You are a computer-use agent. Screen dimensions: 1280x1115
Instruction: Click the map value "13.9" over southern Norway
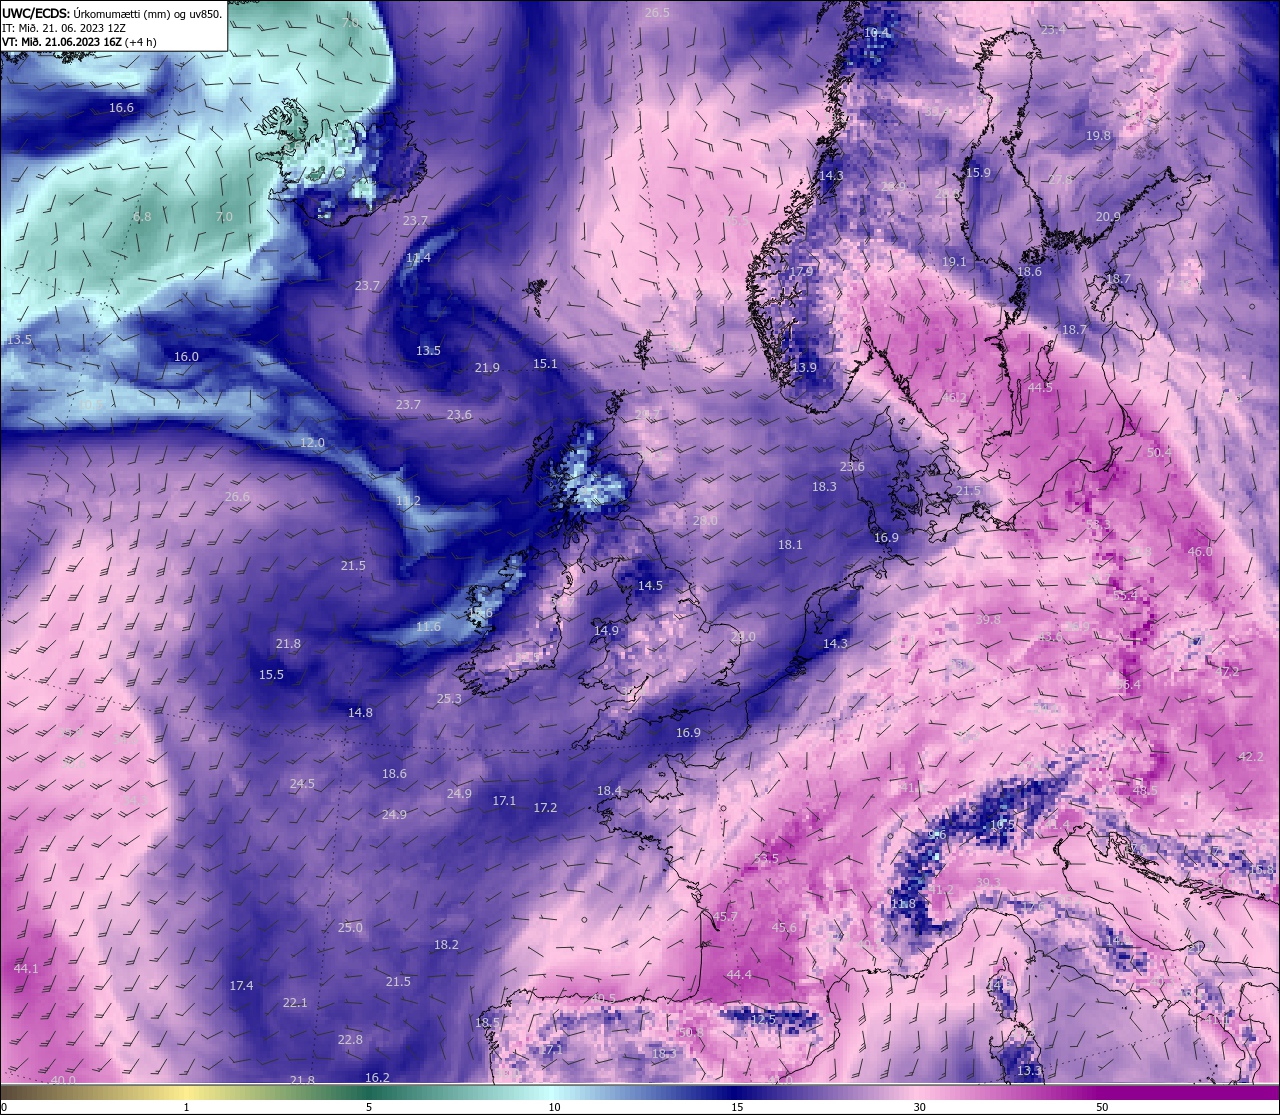(804, 368)
